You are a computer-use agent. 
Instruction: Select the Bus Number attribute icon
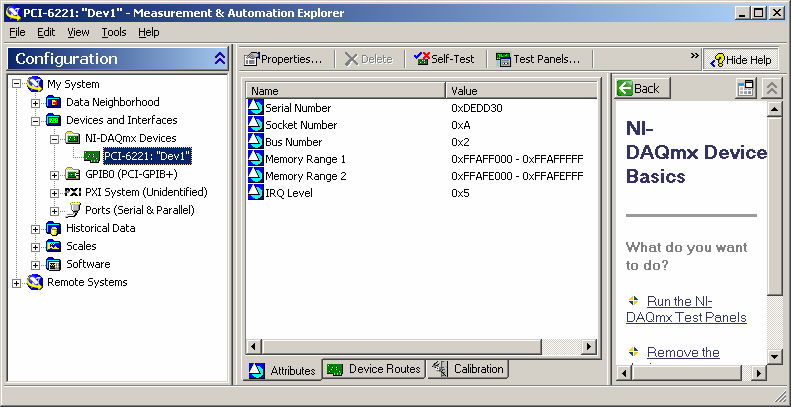256,142
